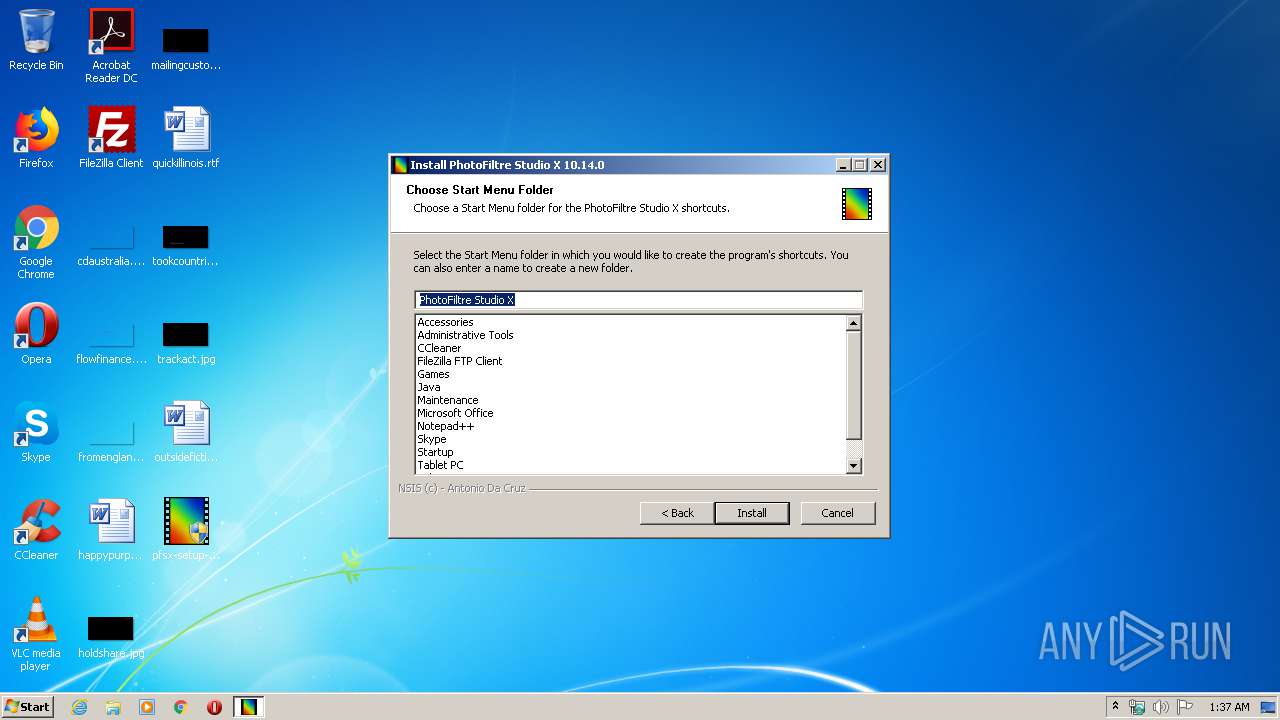Open the Opera desktop shortcut
Viewport: 1280px width, 720px height.
(x=36, y=334)
